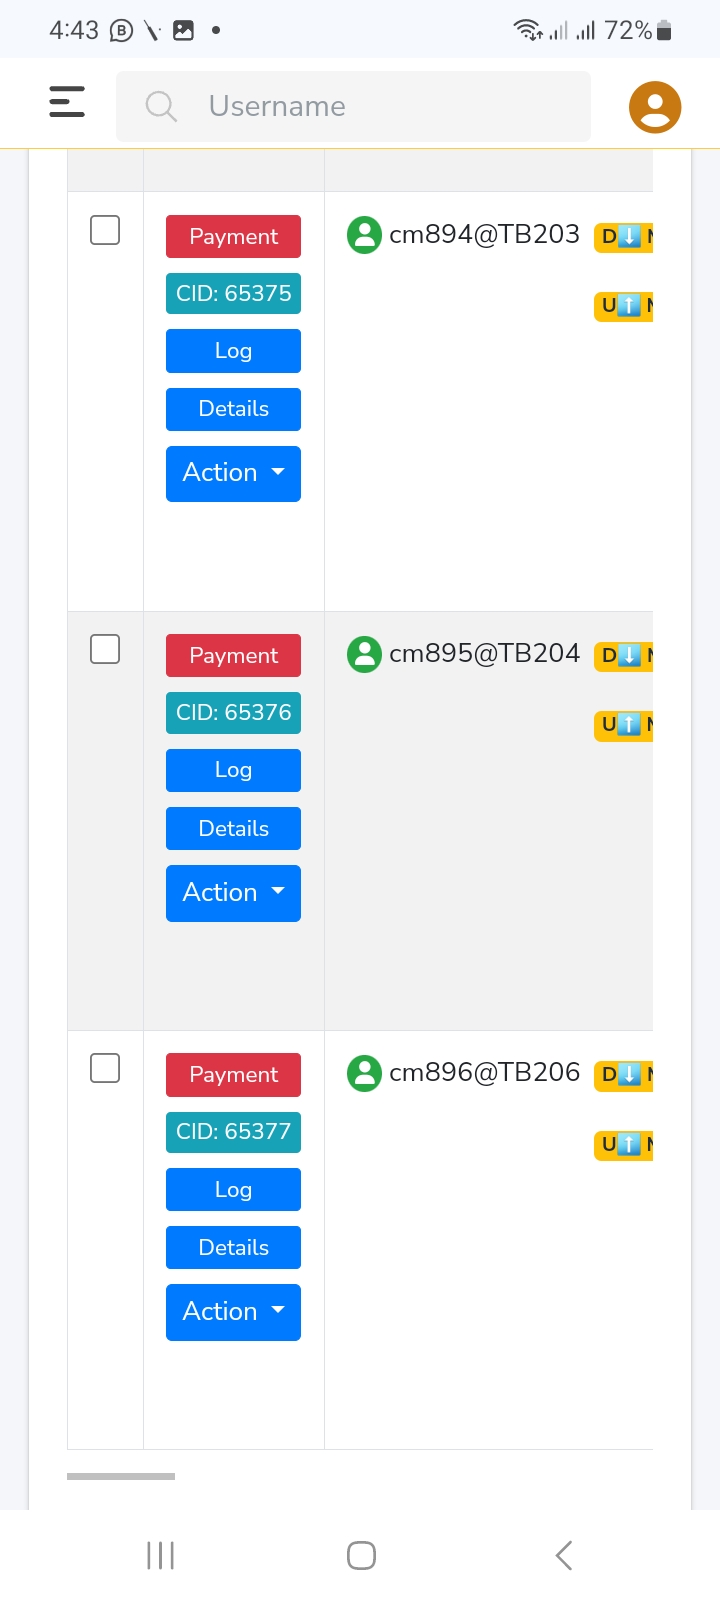Click download badge for cm894@TB203

(624, 237)
